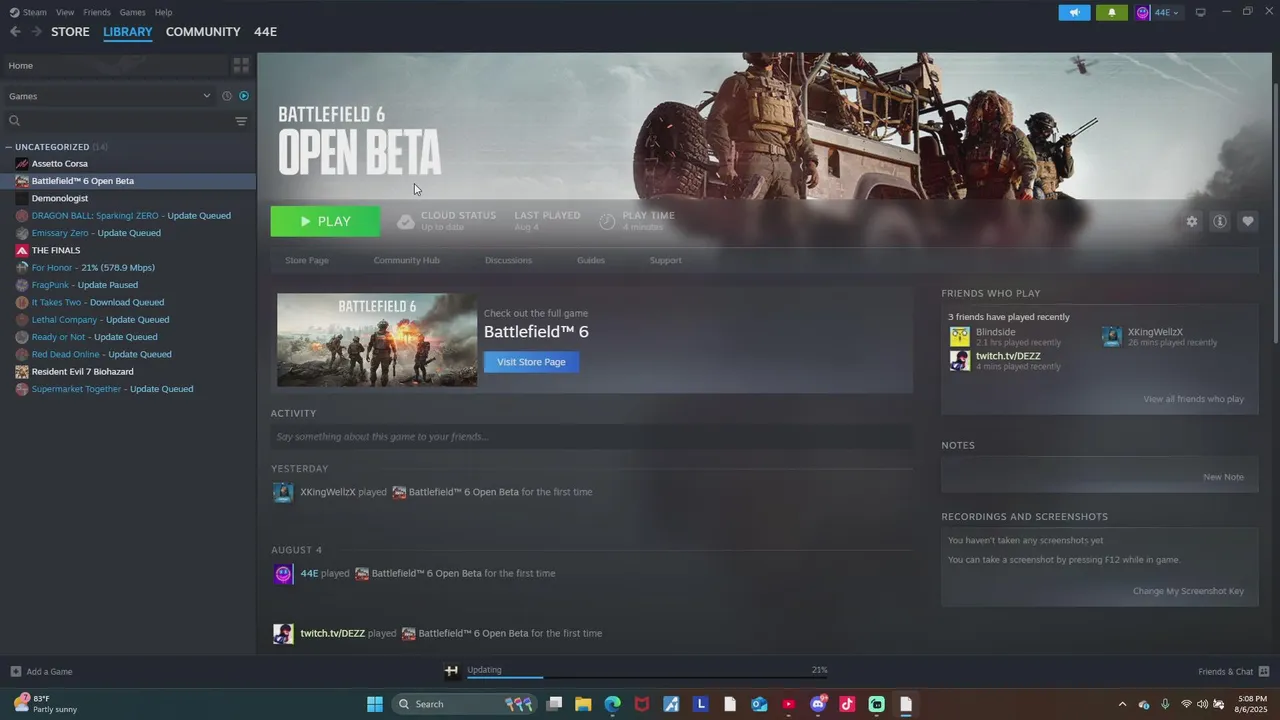Show game info icon
Viewport: 1280px width, 720px height.
(x=1220, y=221)
